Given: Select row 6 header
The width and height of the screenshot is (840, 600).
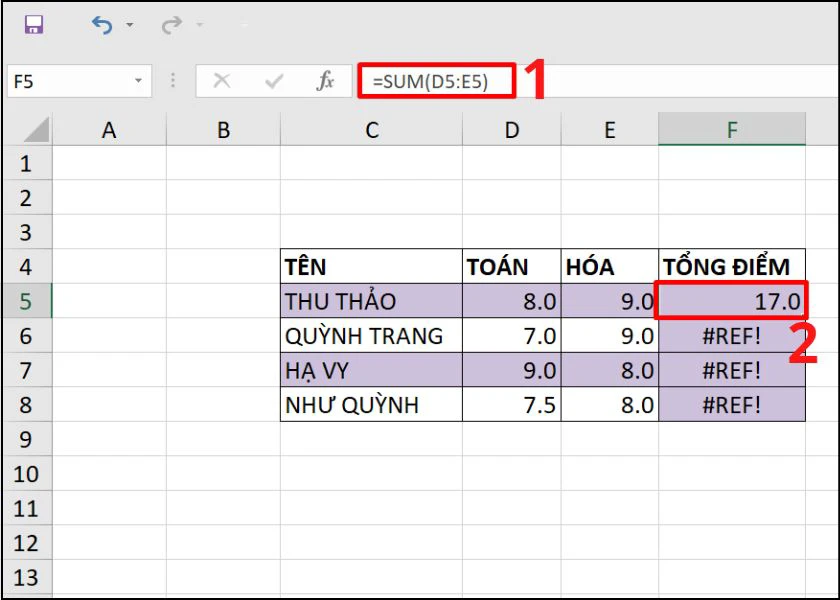Looking at the screenshot, I should click(27, 335).
